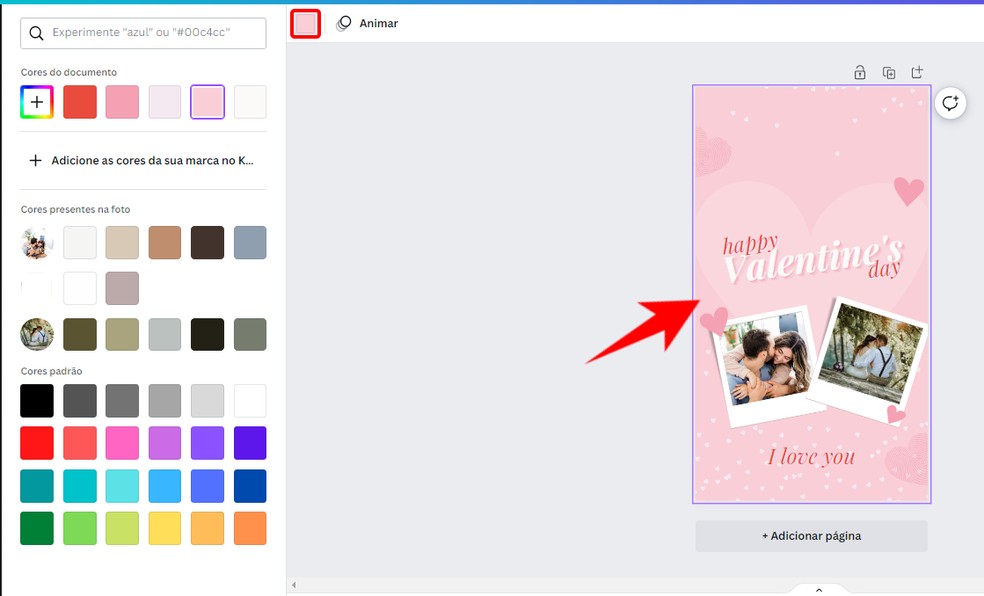Select the khaki photo color swatch

tap(122, 334)
